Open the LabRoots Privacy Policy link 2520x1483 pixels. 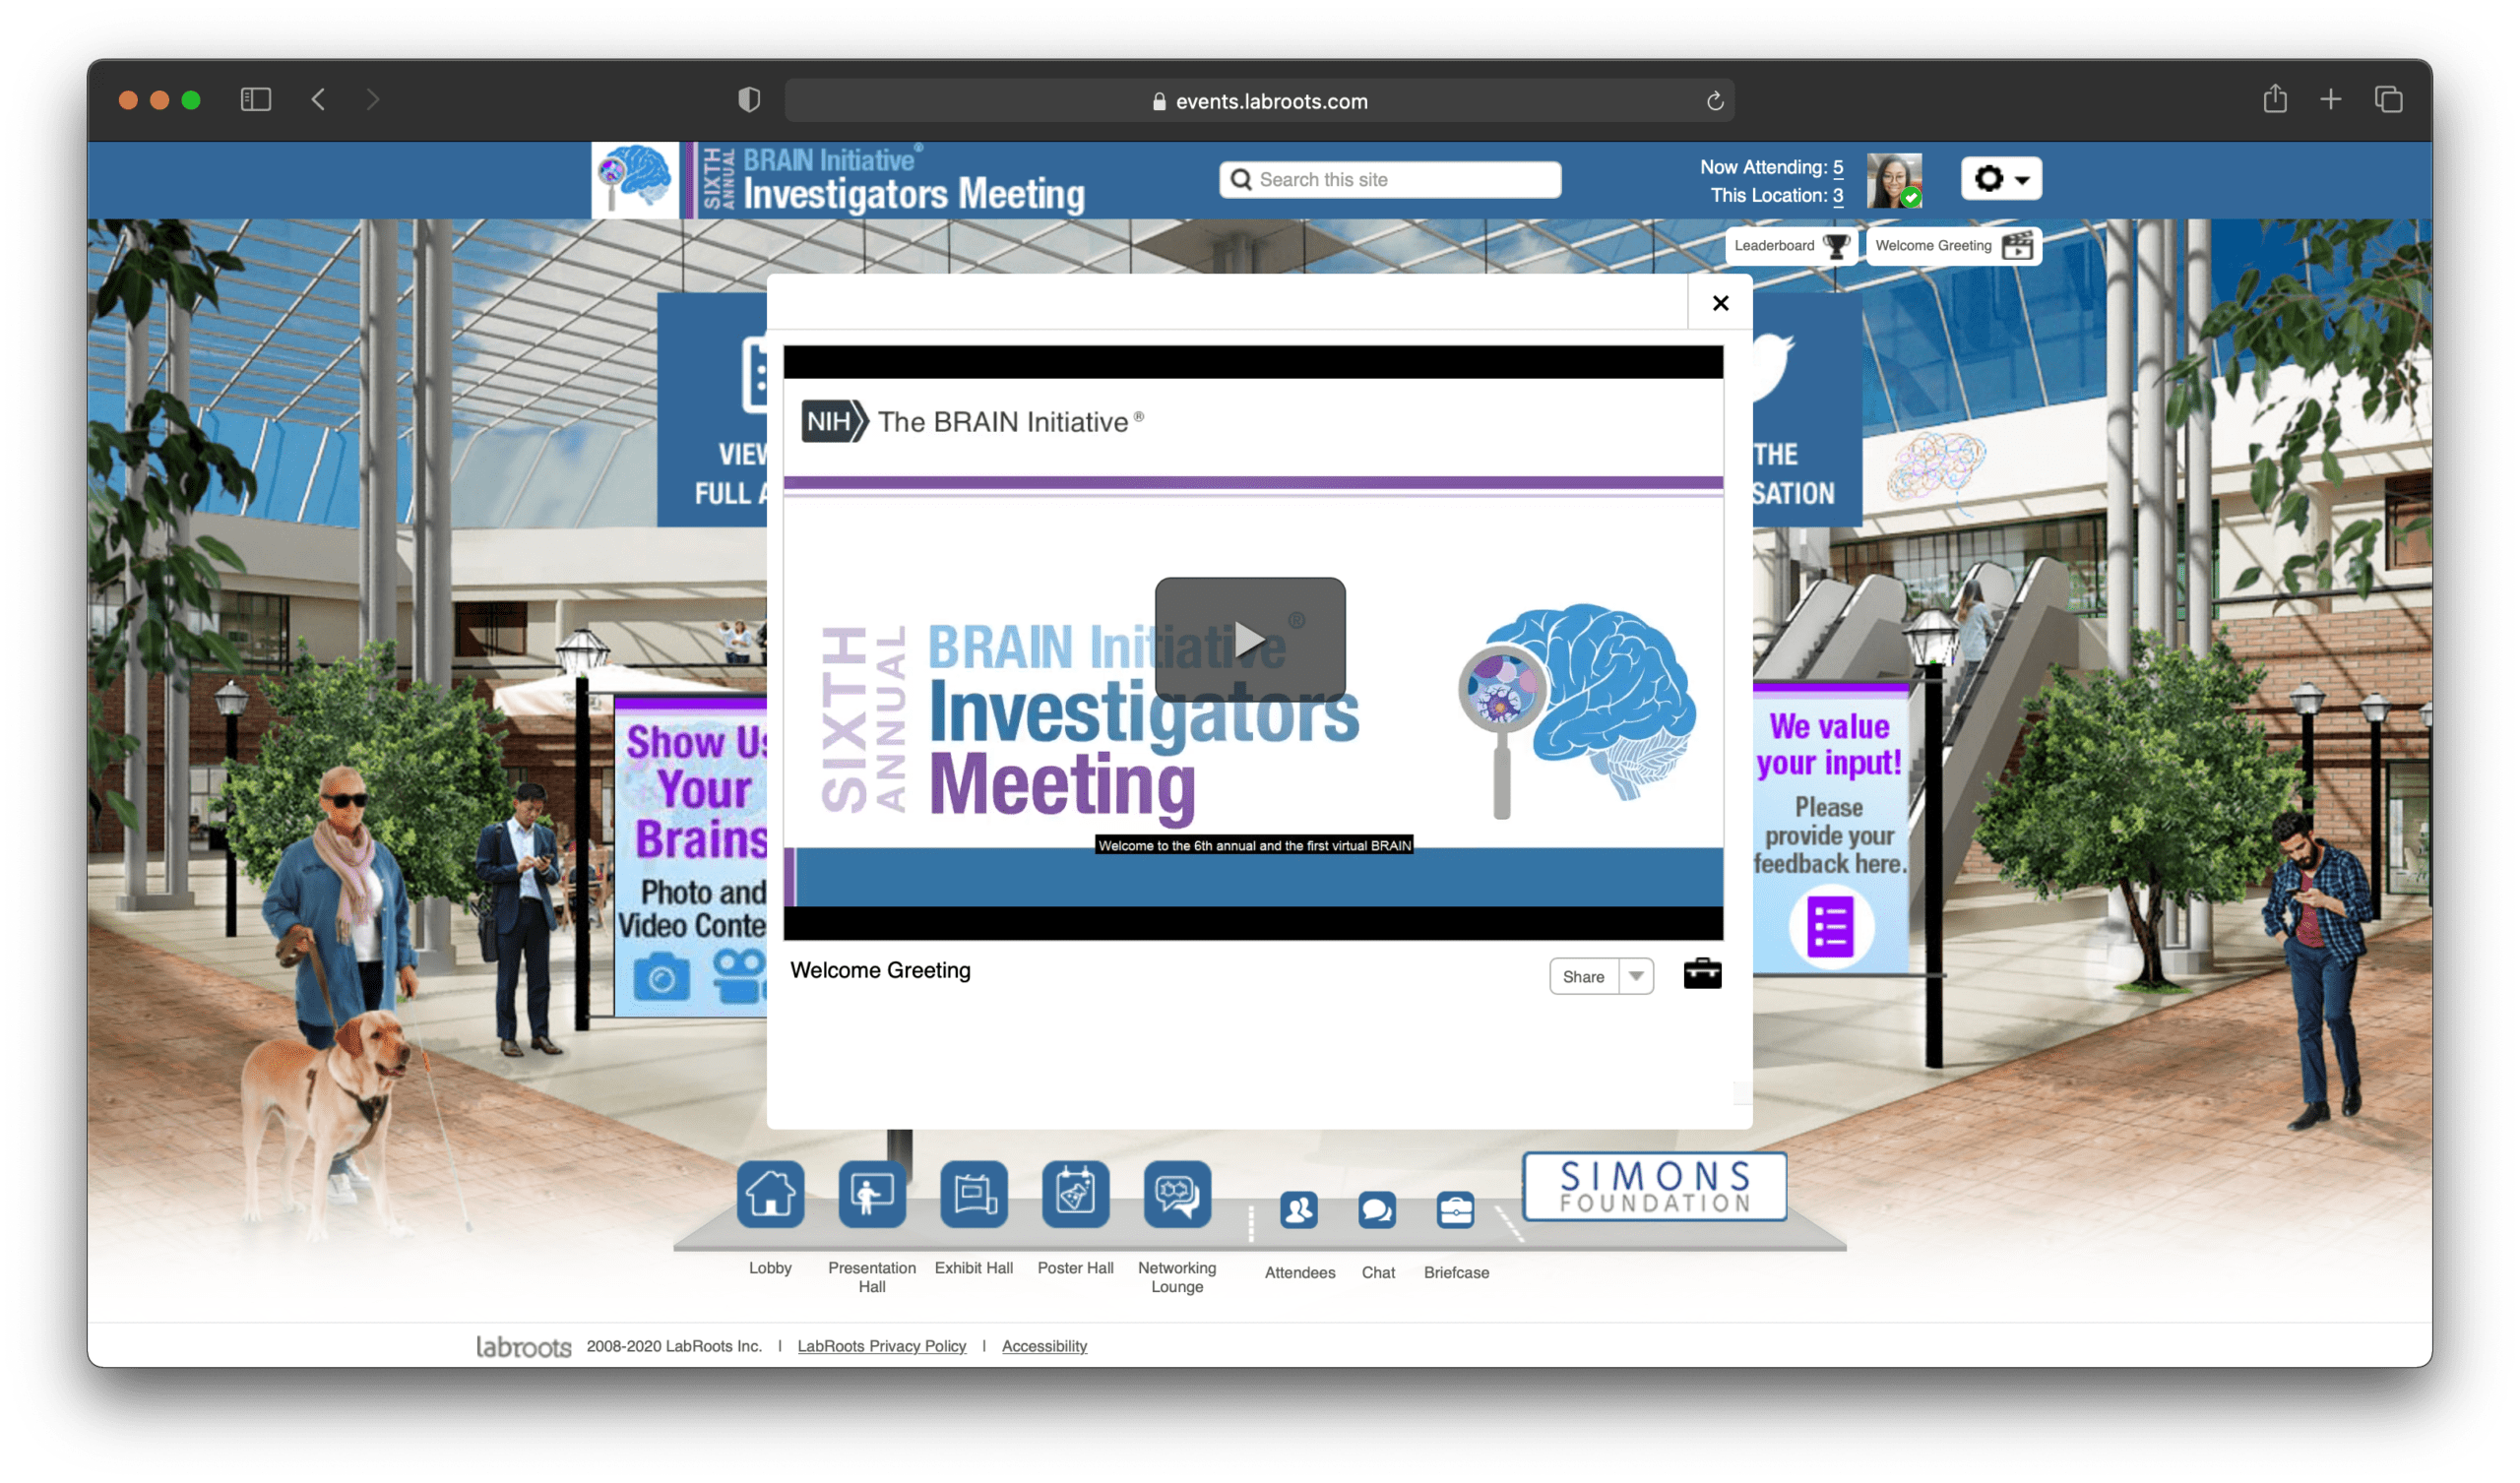881,1345
